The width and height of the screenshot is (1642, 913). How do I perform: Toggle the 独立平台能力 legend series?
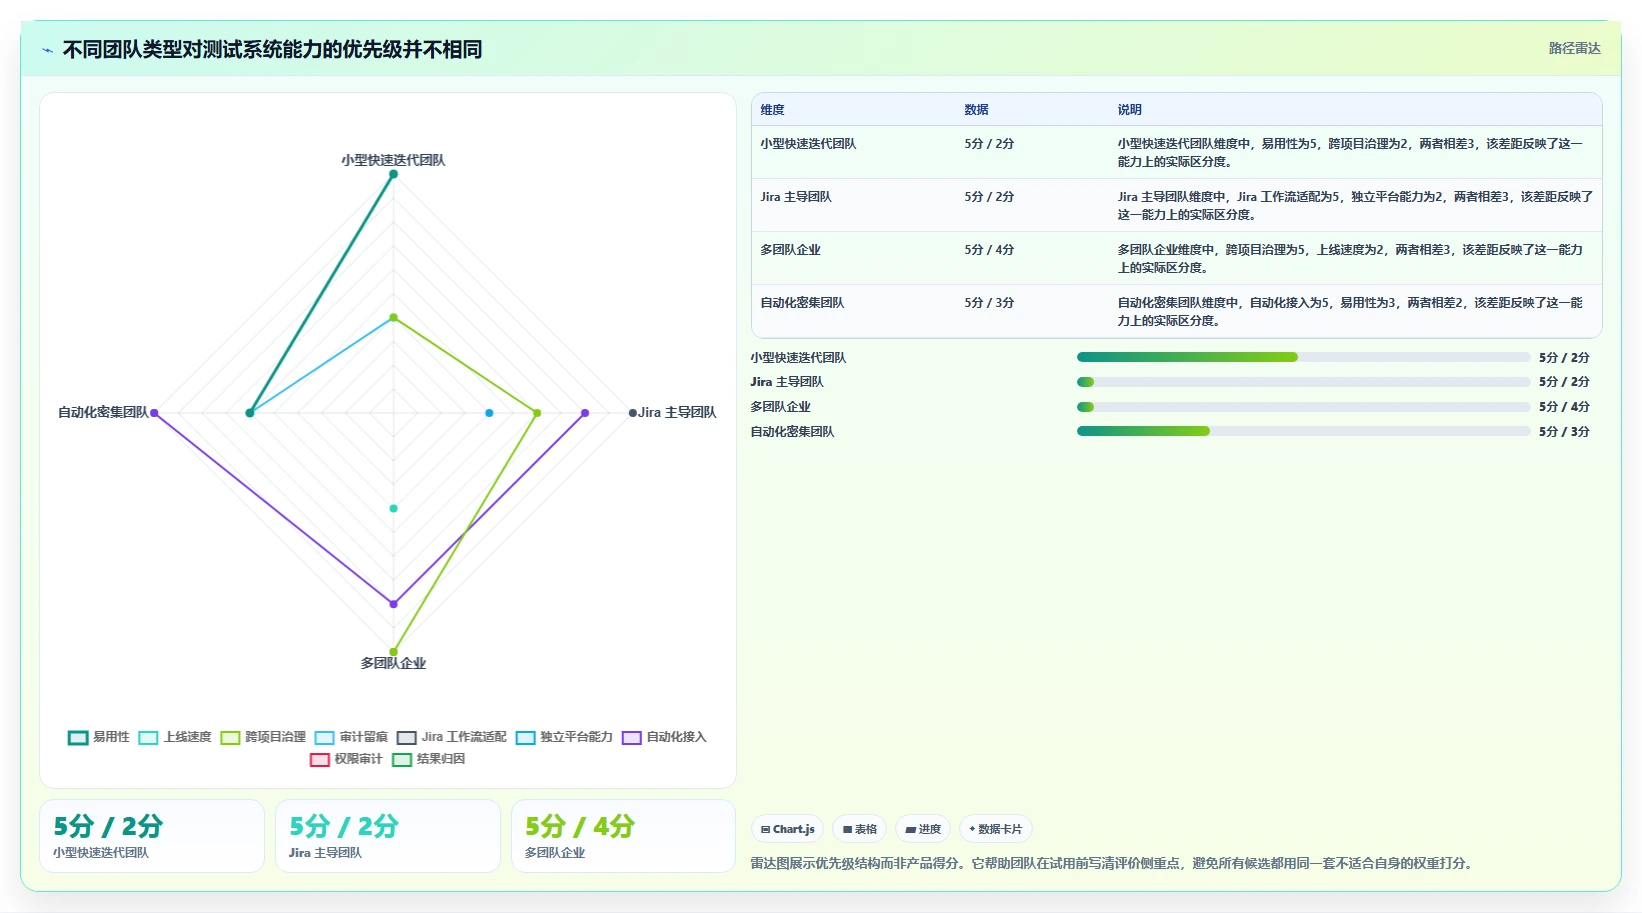coord(564,737)
